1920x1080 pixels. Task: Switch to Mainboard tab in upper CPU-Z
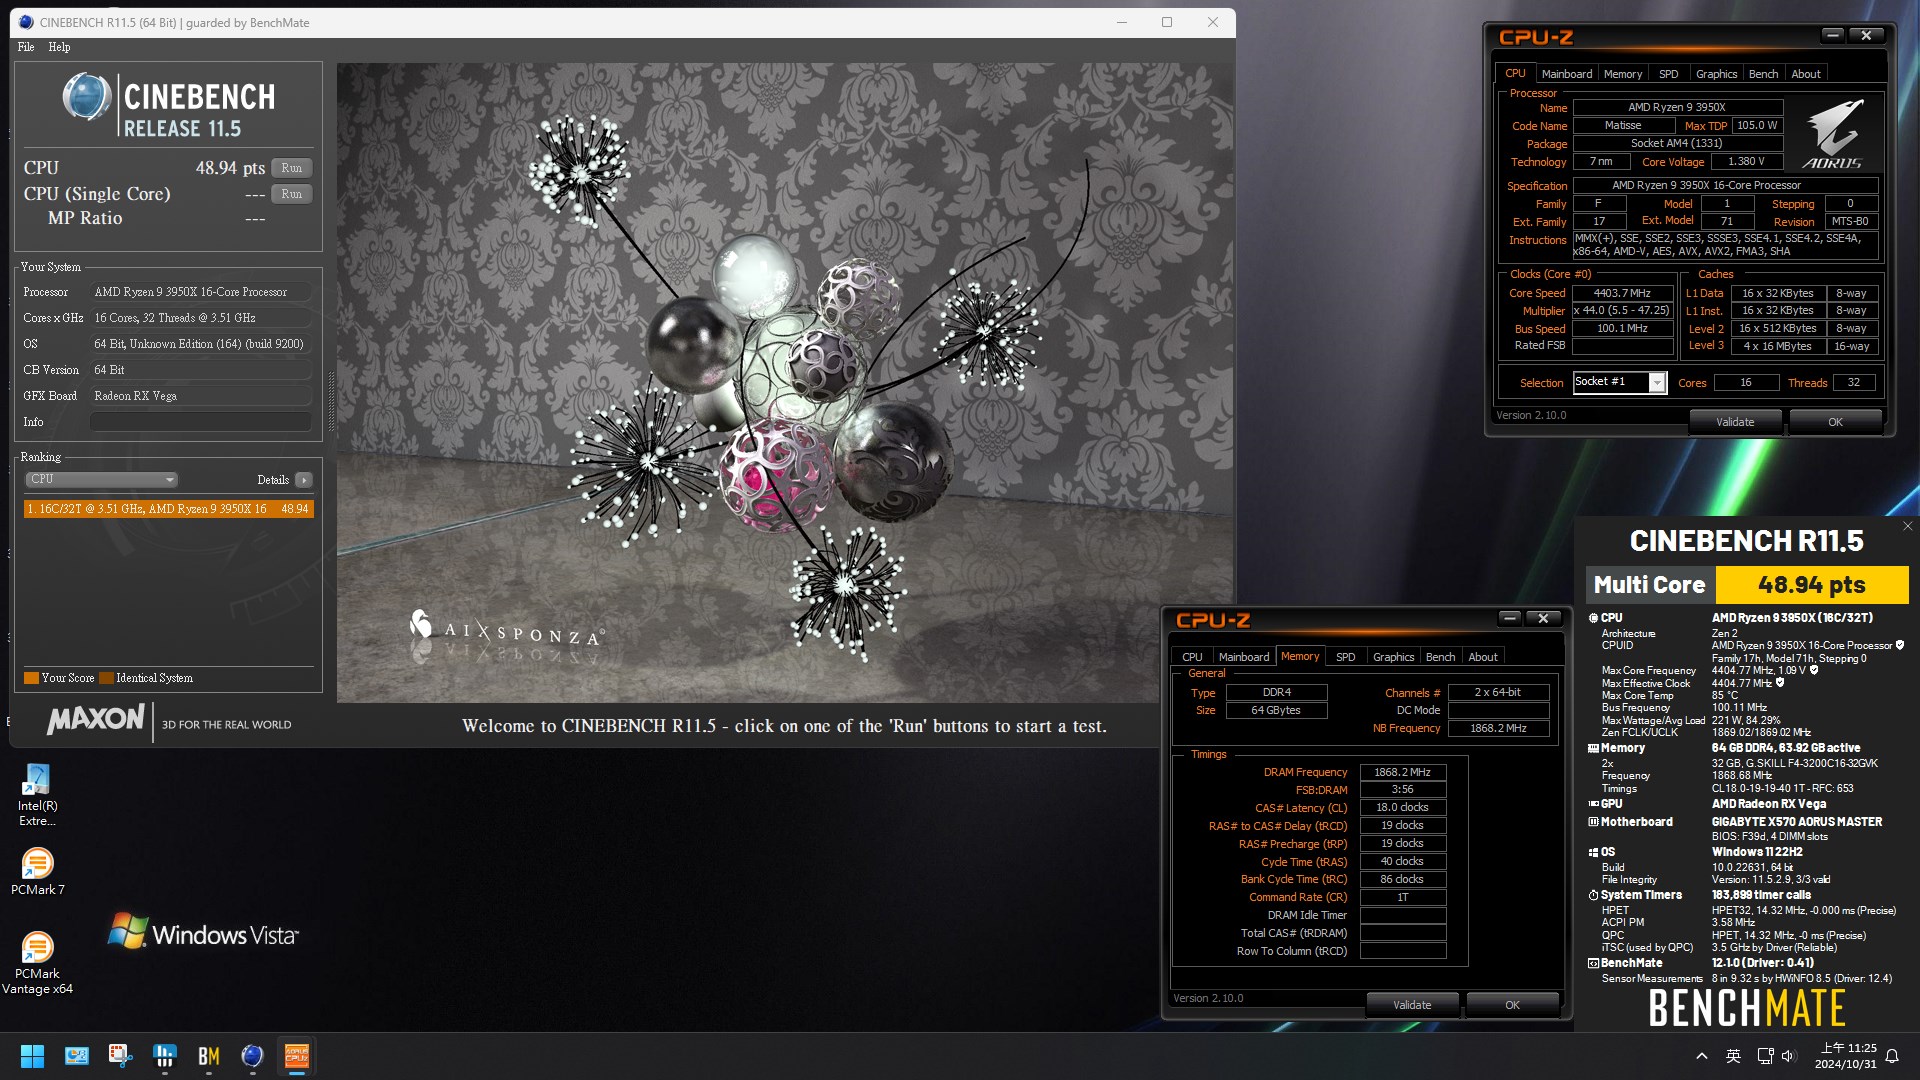1566,74
